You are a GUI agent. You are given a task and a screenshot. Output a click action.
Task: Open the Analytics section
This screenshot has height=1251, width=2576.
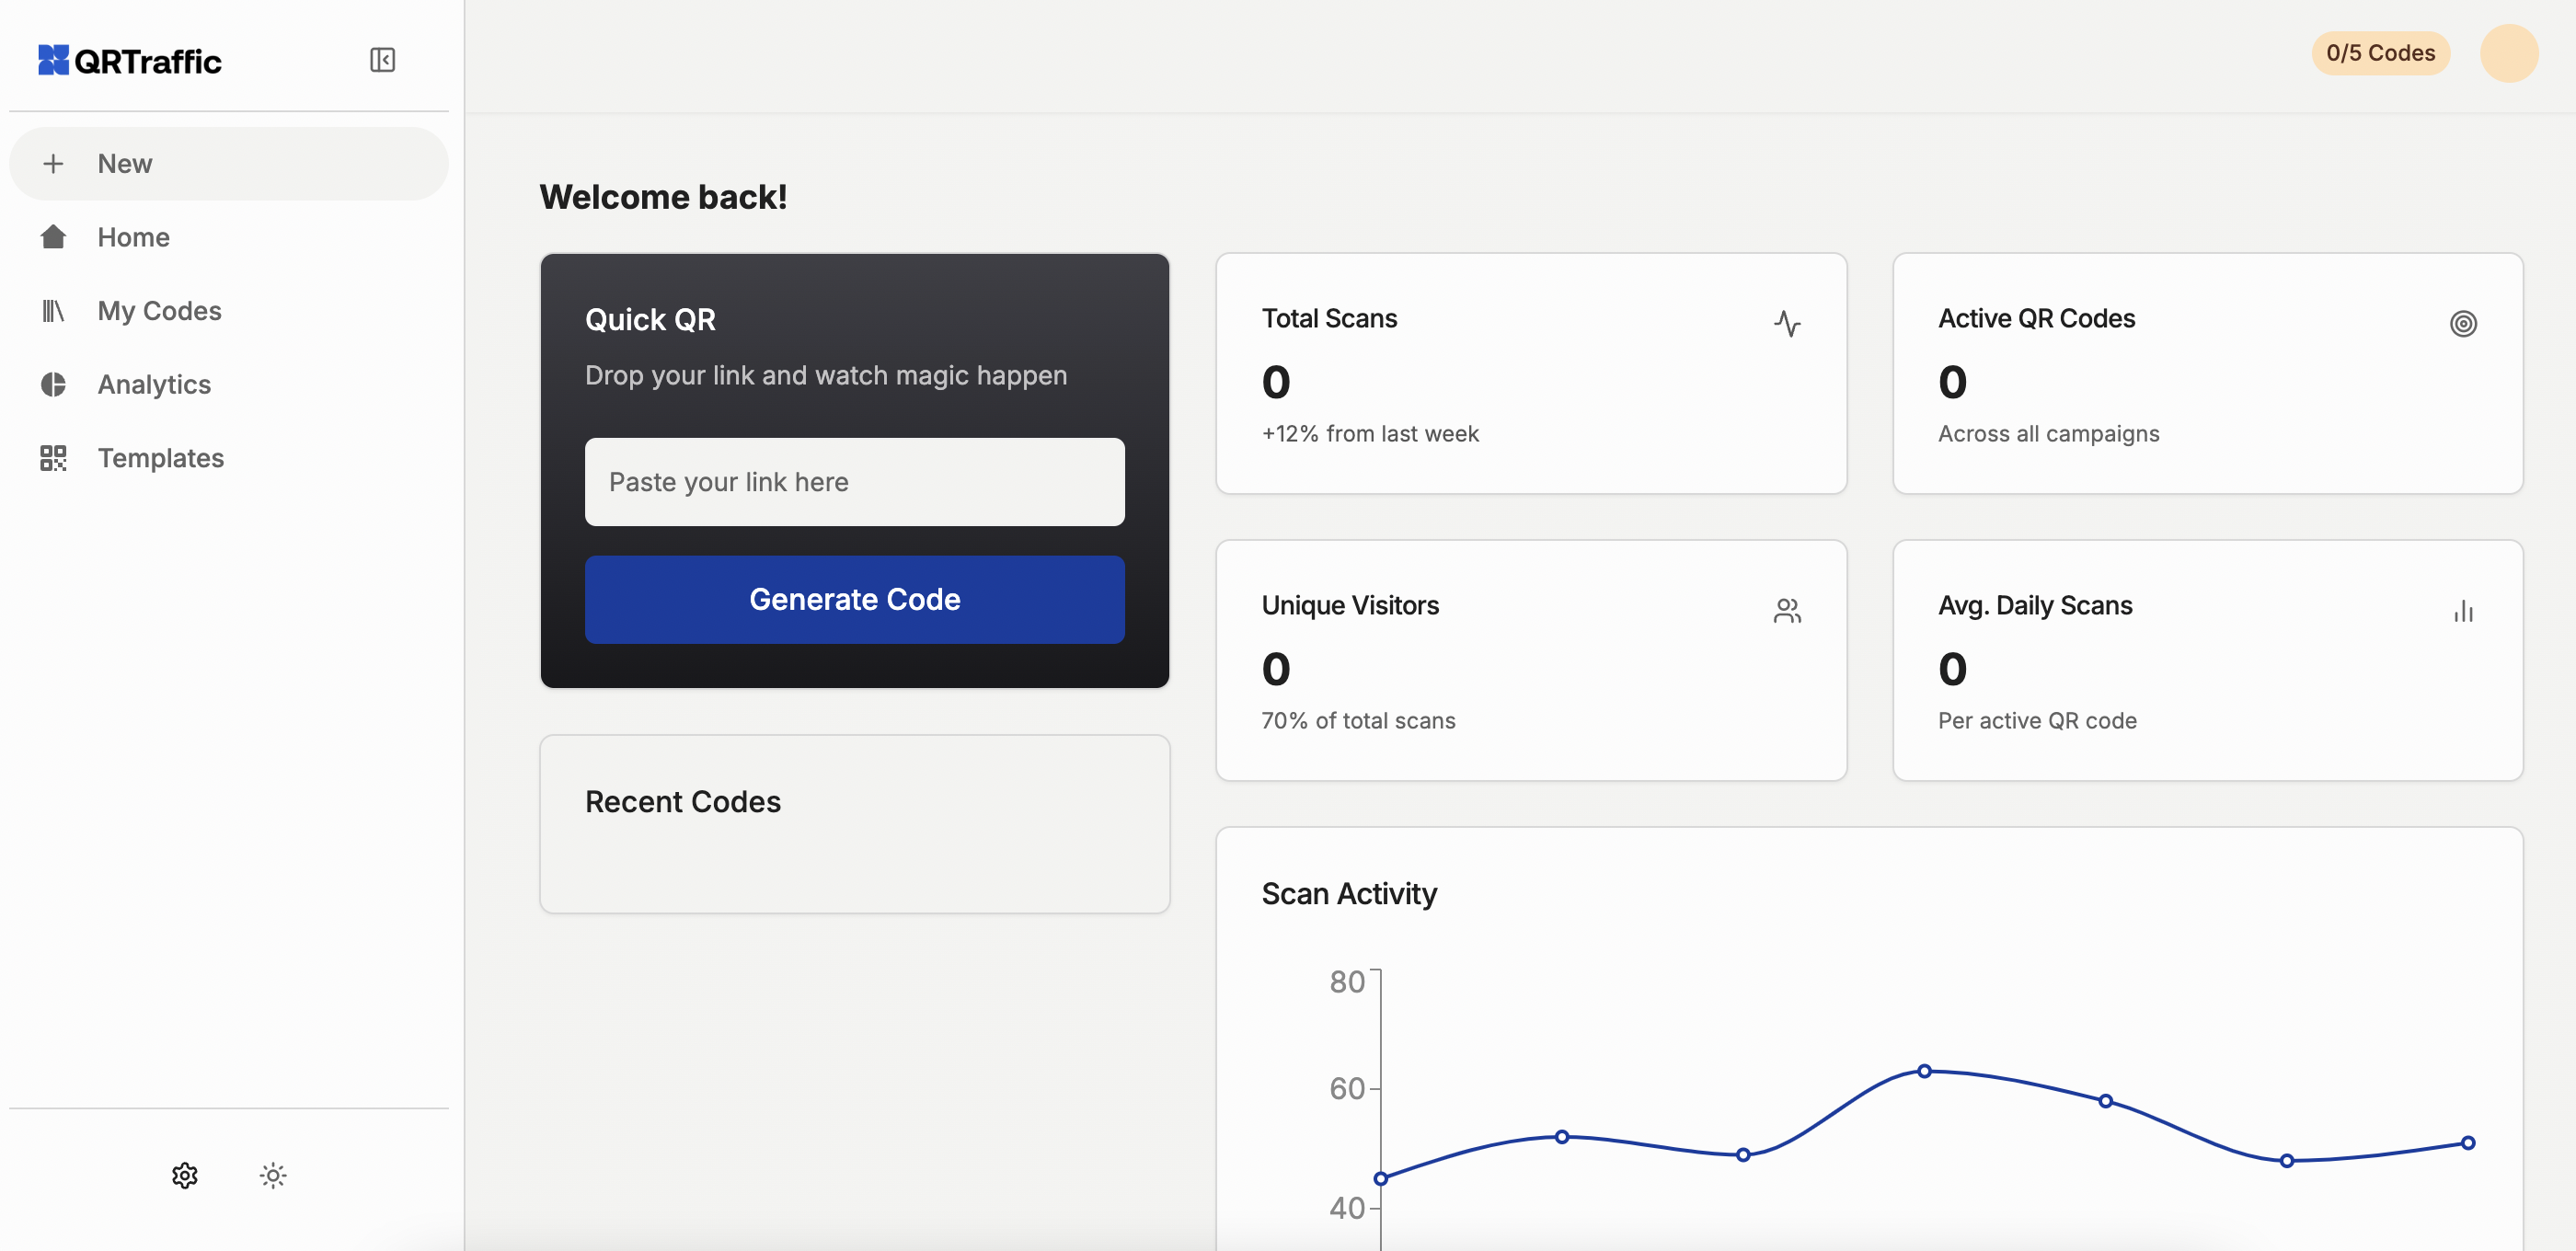point(155,384)
